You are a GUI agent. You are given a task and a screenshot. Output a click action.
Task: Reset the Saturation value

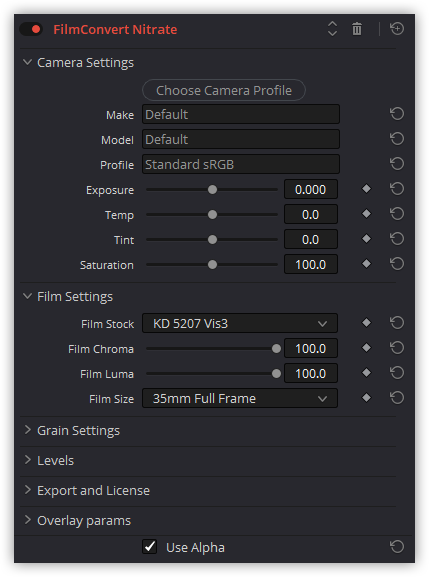(397, 264)
